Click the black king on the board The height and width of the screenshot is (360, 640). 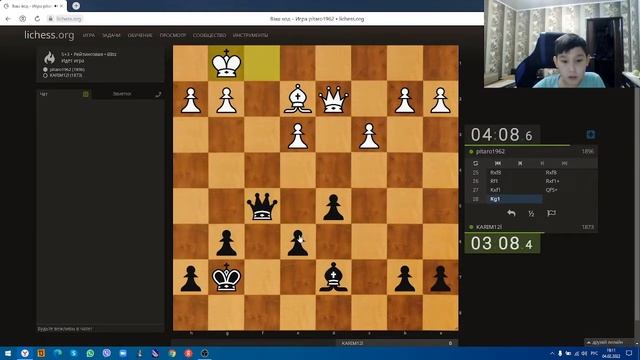pyautogui.click(x=226, y=278)
